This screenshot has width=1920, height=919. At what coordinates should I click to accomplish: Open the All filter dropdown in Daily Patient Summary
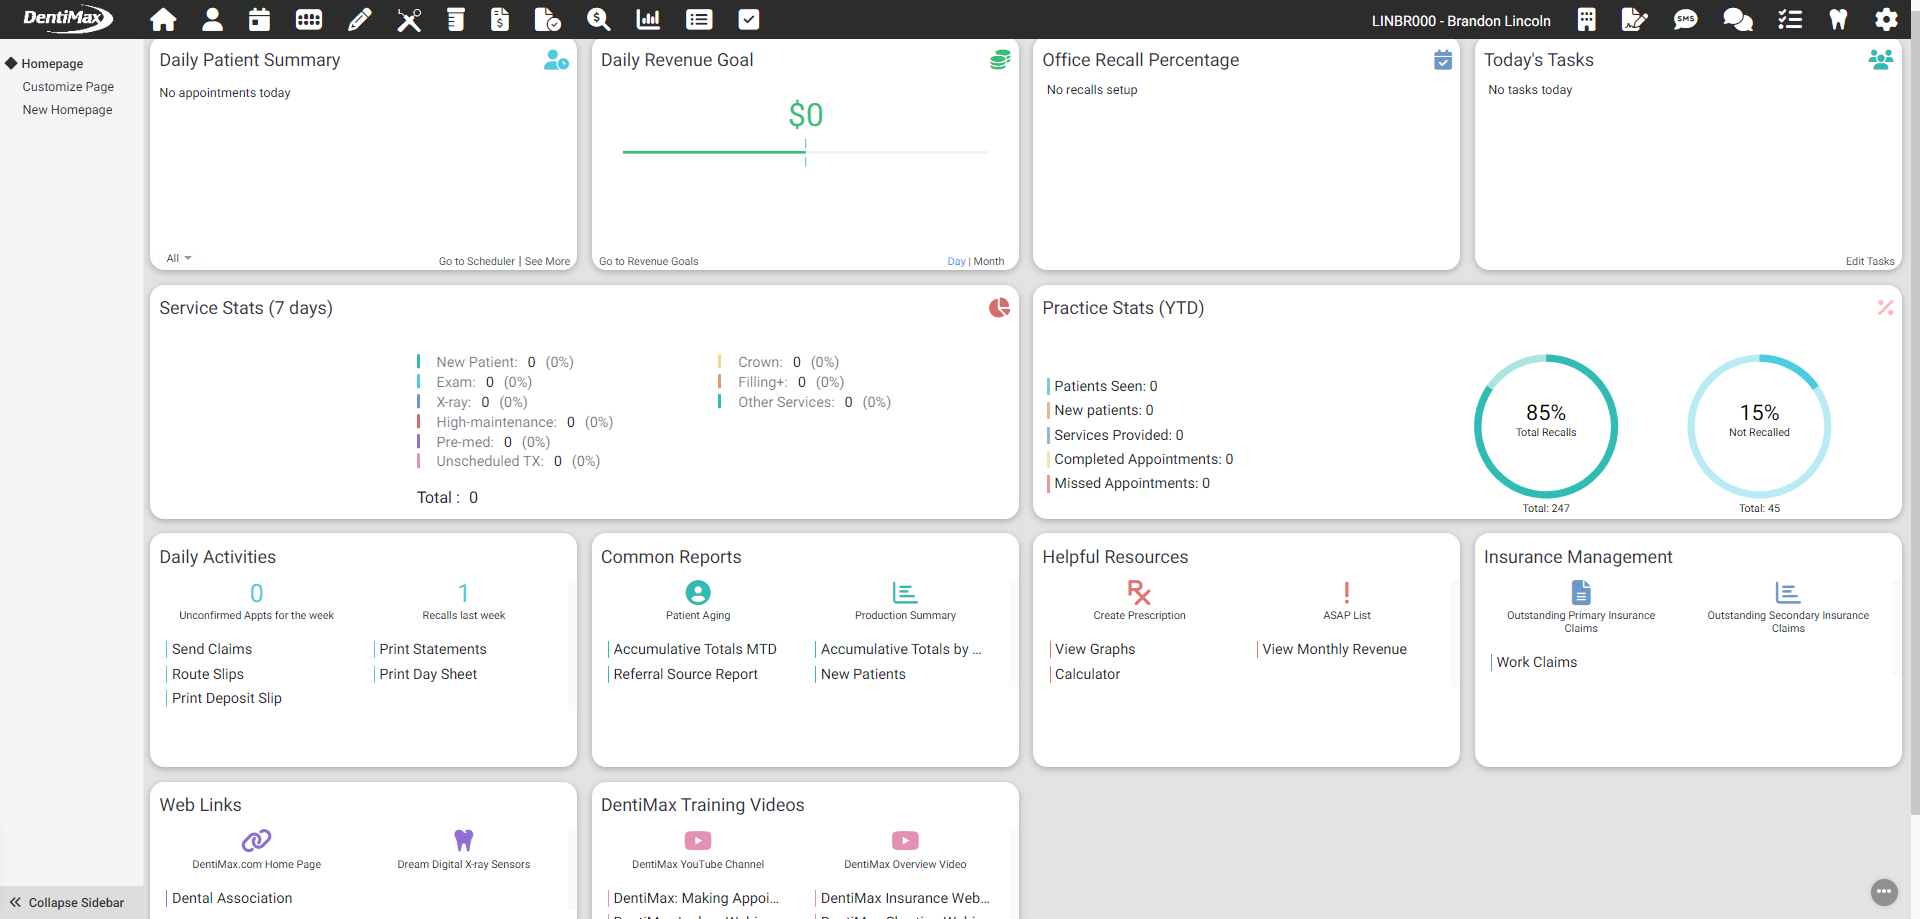[x=178, y=258]
